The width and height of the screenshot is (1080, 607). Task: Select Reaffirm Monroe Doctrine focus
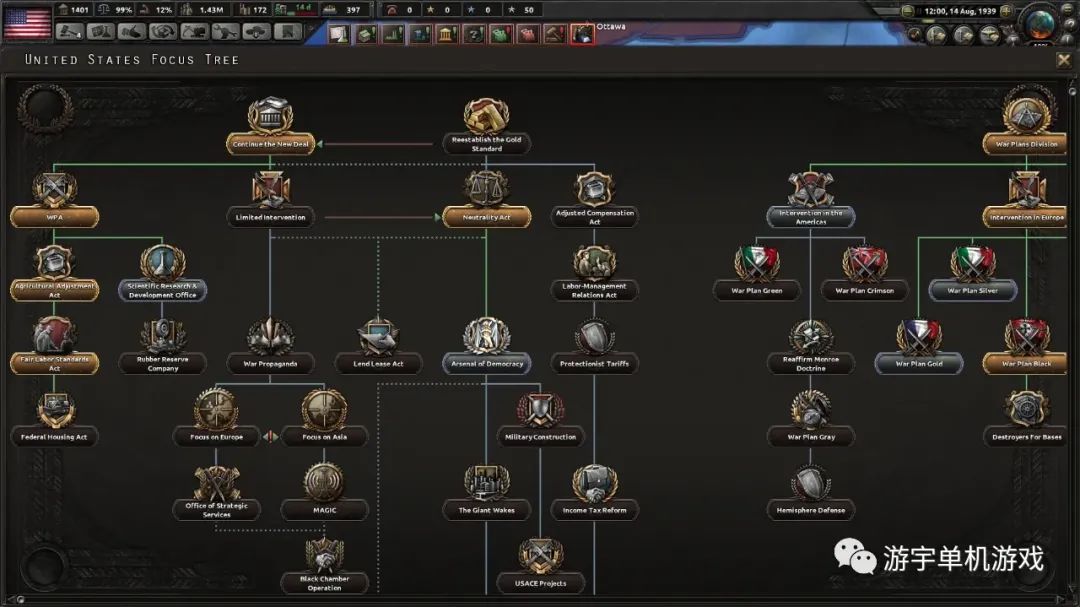(811, 346)
